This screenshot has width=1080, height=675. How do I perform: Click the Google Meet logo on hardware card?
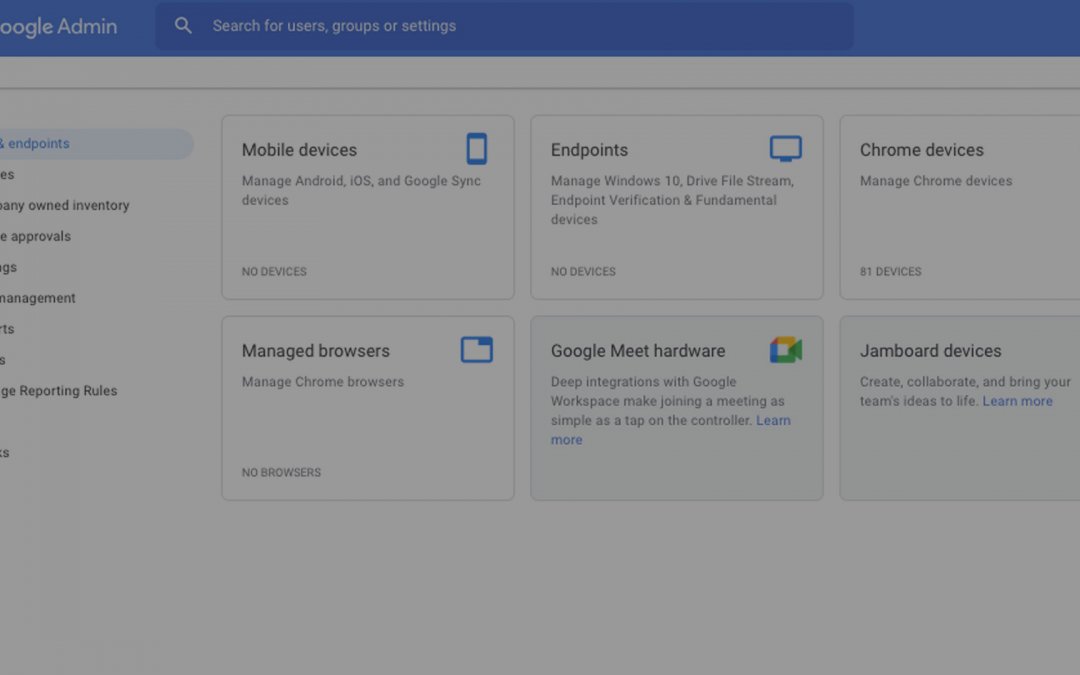(x=786, y=349)
